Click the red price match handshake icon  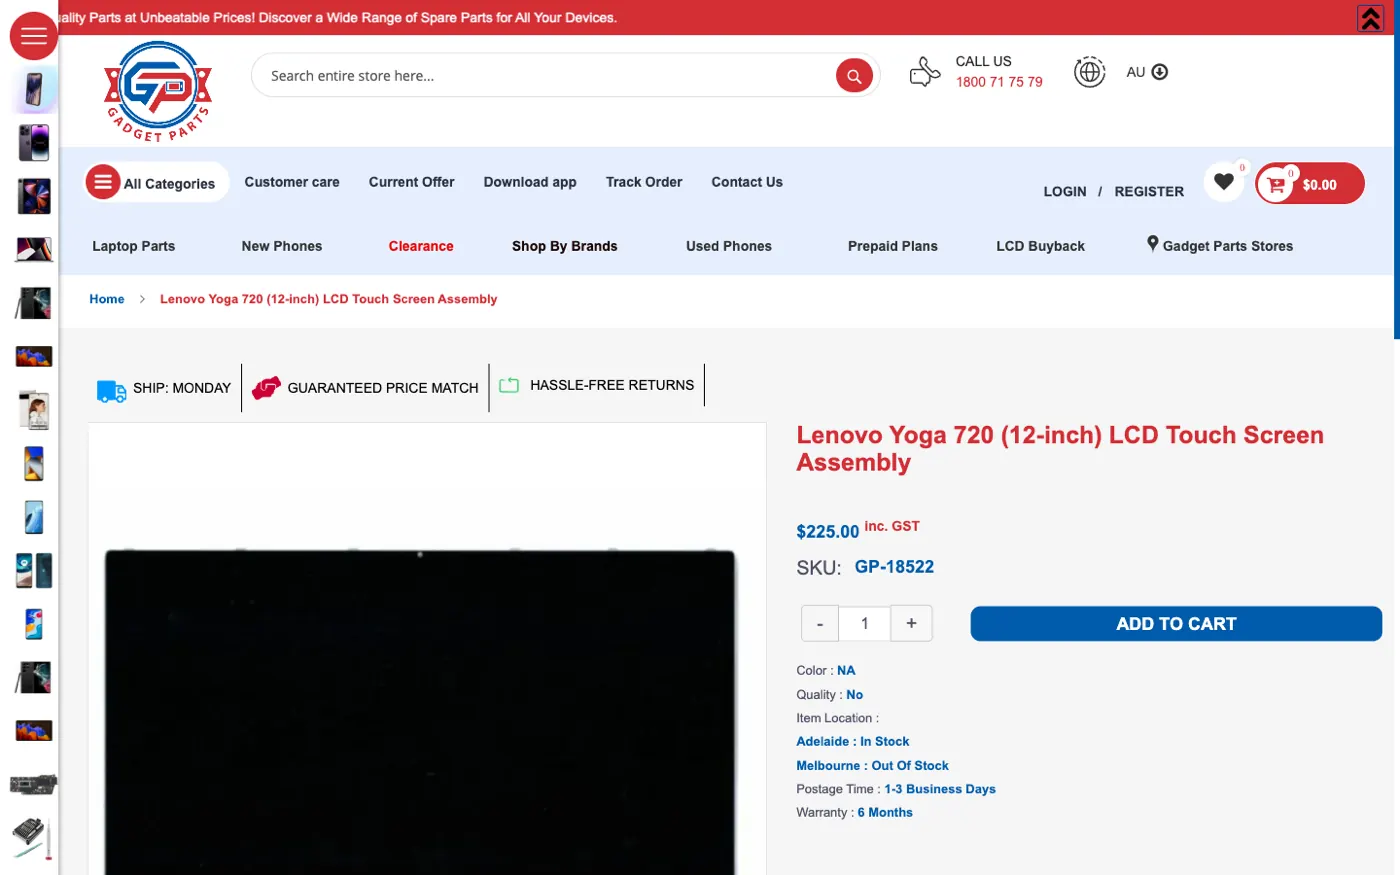(x=266, y=388)
